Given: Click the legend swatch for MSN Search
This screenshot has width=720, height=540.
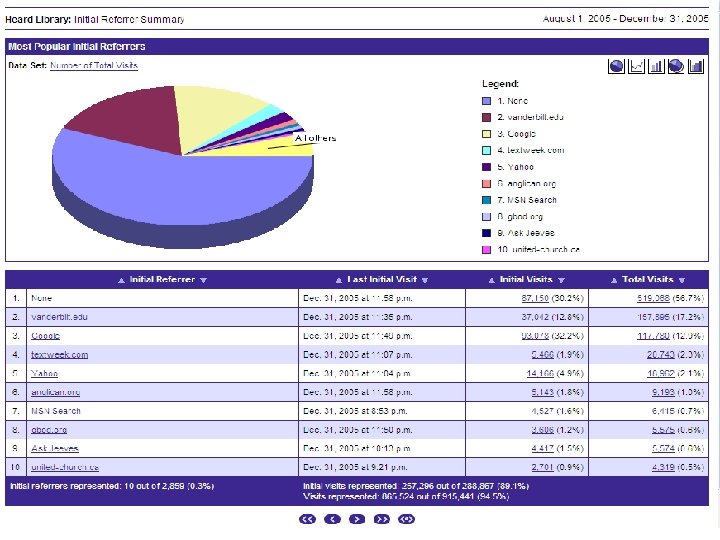Looking at the screenshot, I should point(486,200).
